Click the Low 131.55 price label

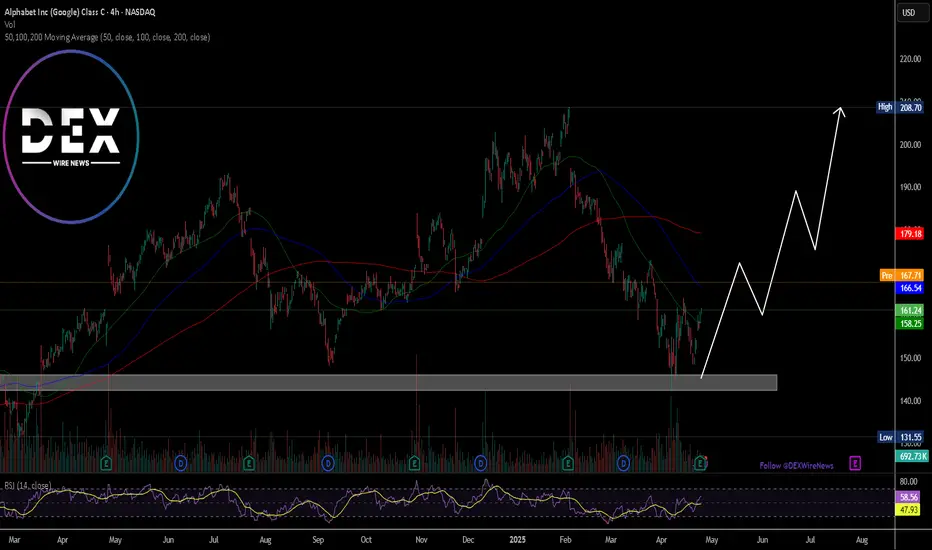[x=901, y=437]
